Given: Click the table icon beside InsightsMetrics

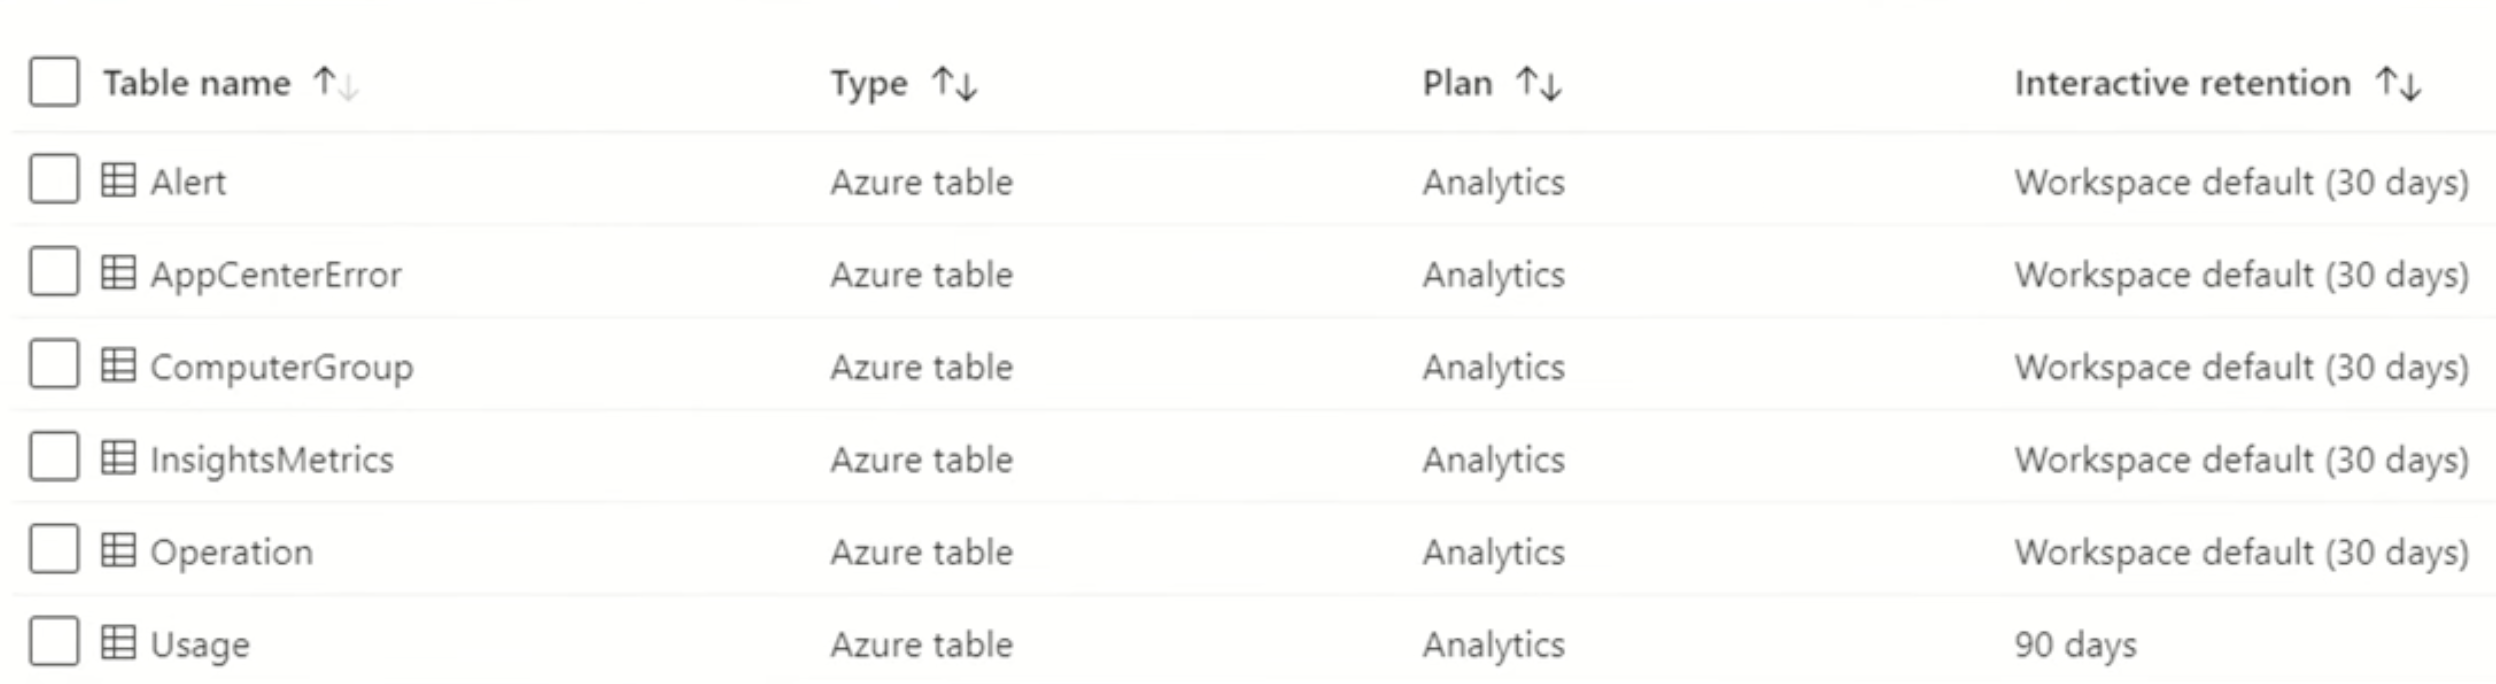Looking at the screenshot, I should [x=118, y=458].
